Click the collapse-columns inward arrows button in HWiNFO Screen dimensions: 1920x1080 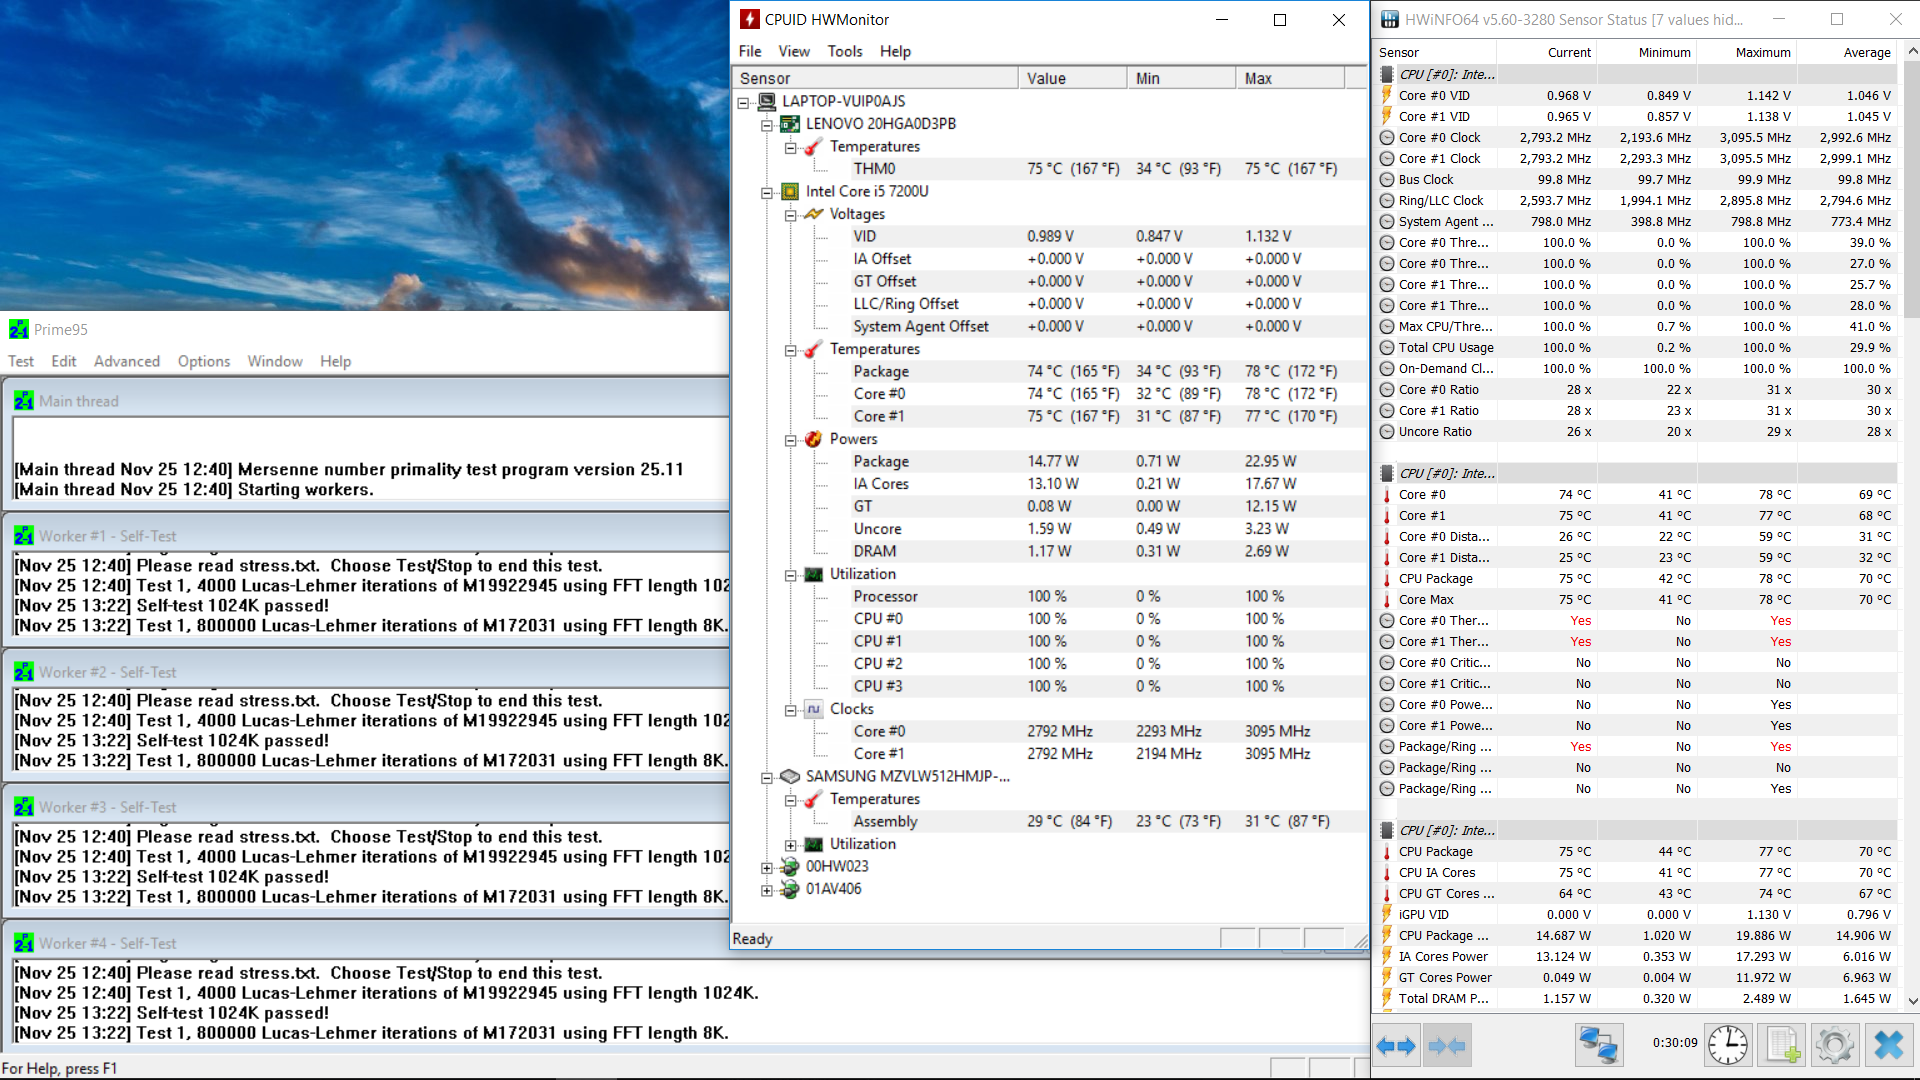click(x=1446, y=1046)
